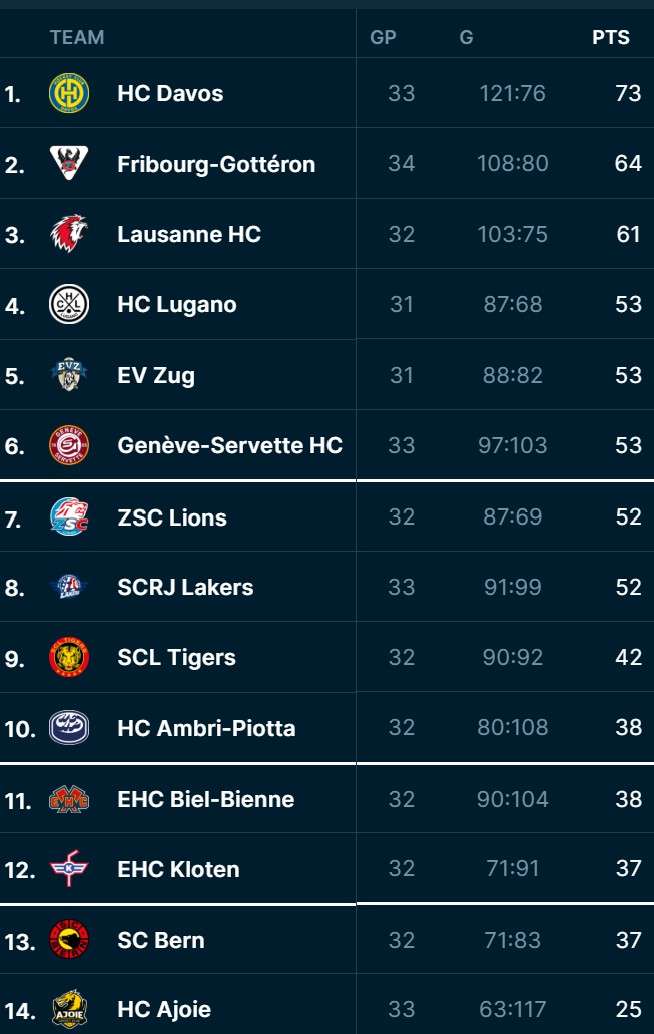Screen dimensions: 654x1034
Task: Click the ZSC Lions logo
Action: (x=69, y=517)
